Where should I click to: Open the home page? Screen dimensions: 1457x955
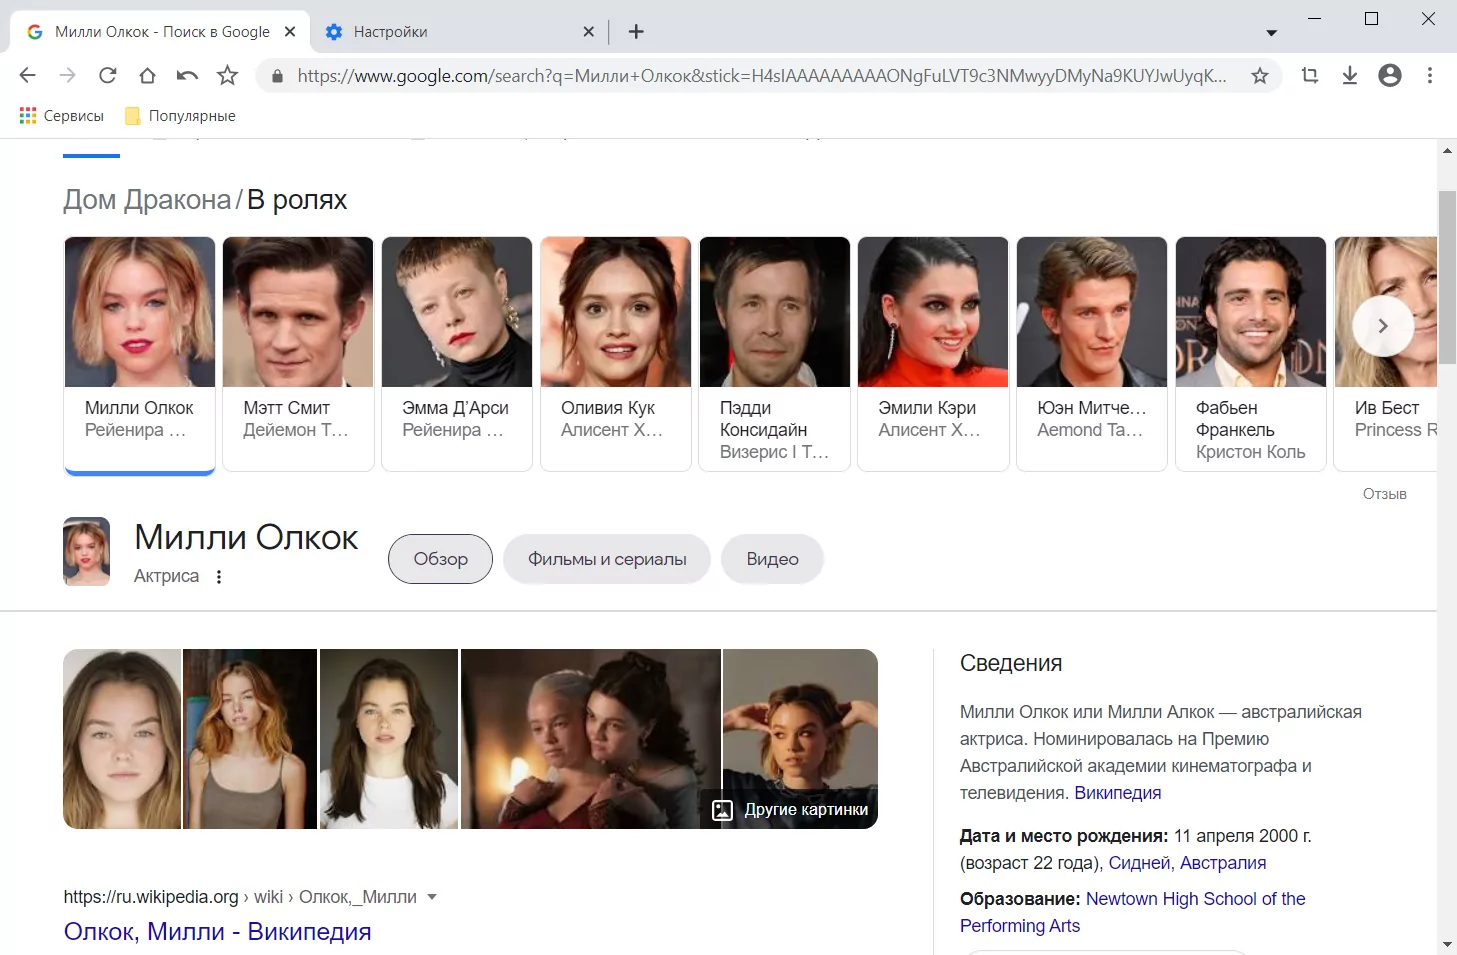(147, 75)
